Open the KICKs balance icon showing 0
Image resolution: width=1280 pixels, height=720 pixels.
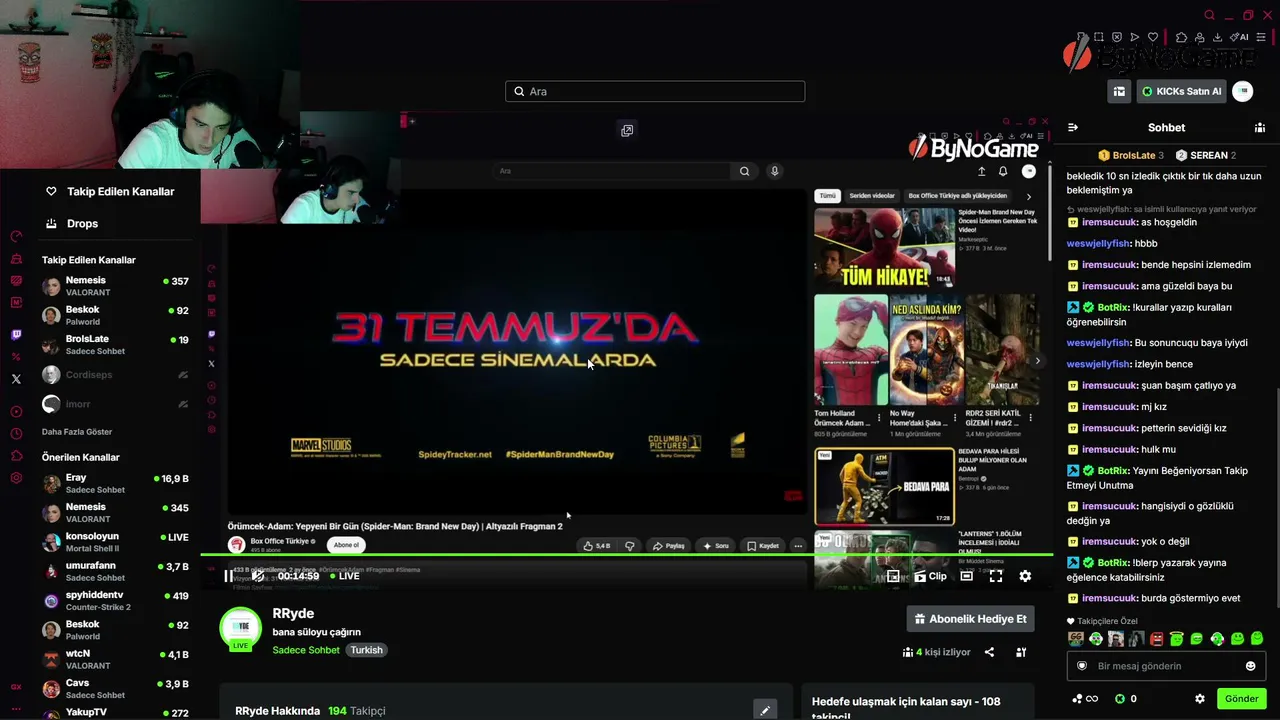(x=1125, y=699)
